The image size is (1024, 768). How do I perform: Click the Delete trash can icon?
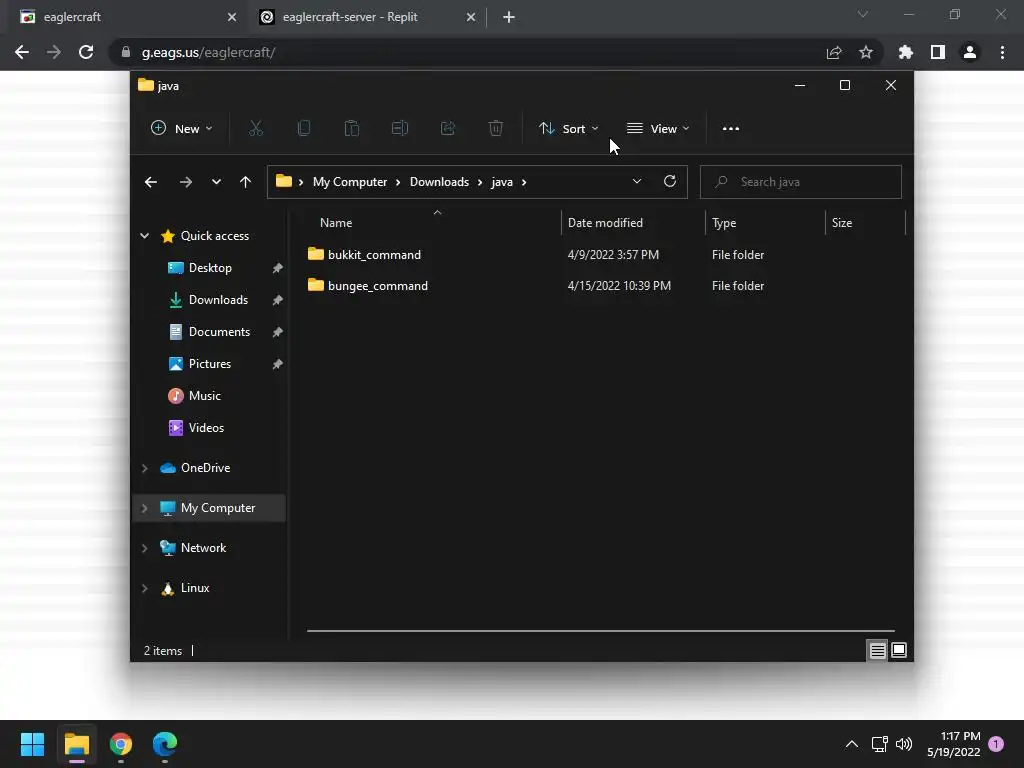[496, 129]
